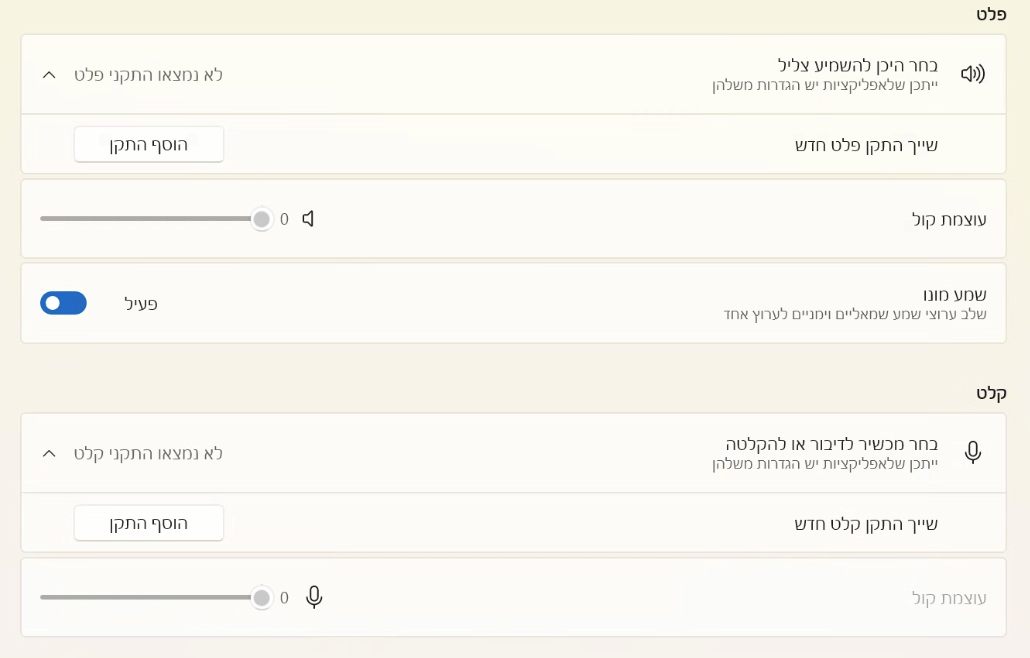Click the 'לא נמצאו התקני פלט' text
Screen dimensions: 1030x658
(x=148, y=75)
